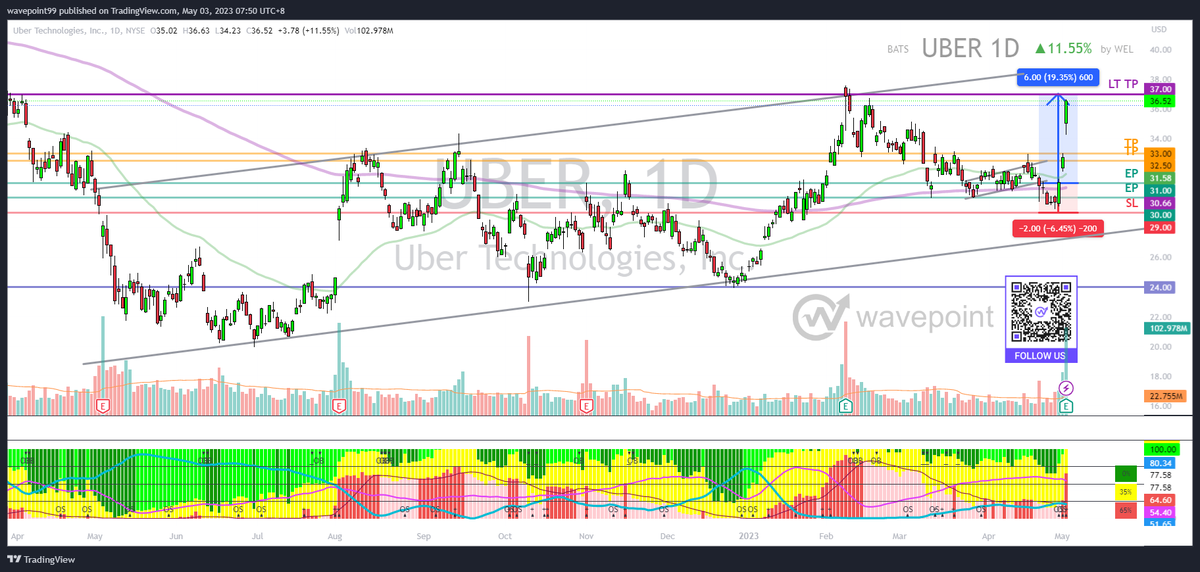The image size is (1200, 572).
Task: Select the orange 33.00 price label
Action: tap(1161, 153)
